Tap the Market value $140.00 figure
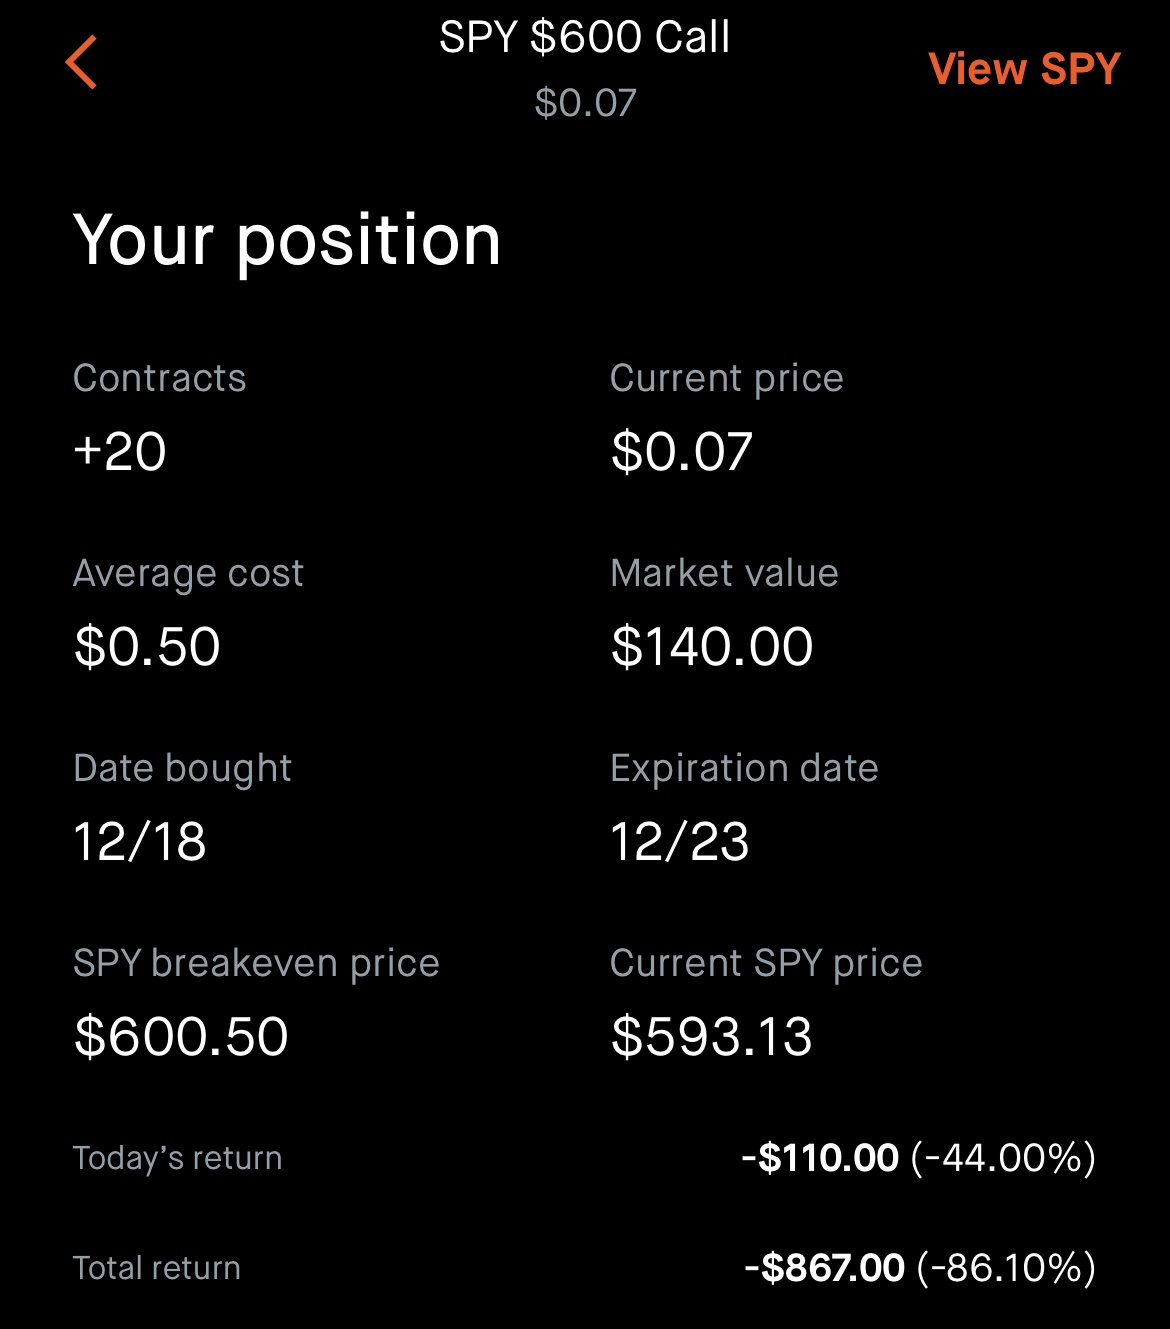Image resolution: width=1170 pixels, height=1329 pixels. (712, 646)
